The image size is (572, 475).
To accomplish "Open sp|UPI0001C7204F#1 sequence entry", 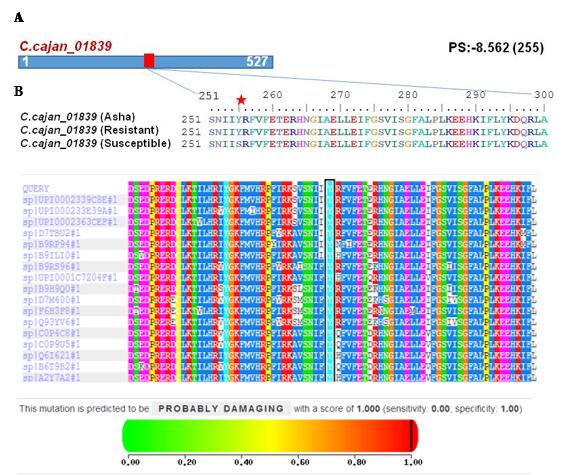I will click(70, 278).
